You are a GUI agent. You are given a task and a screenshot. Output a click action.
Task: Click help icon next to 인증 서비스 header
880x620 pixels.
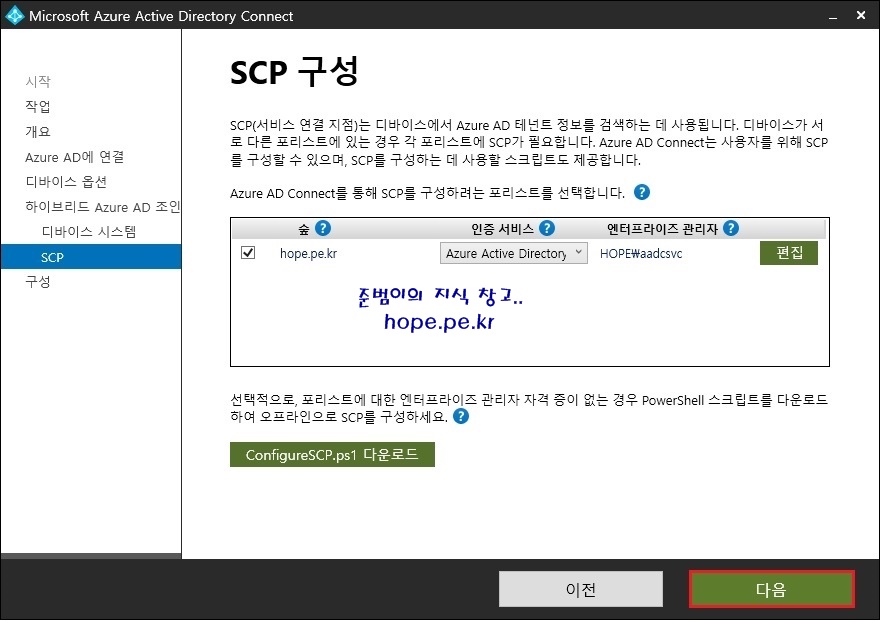click(x=547, y=228)
